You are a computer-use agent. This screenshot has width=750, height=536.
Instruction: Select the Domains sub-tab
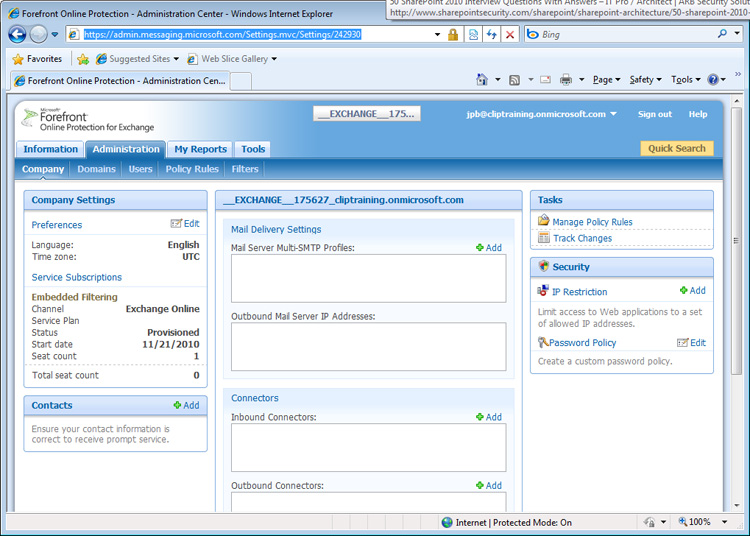coord(97,169)
